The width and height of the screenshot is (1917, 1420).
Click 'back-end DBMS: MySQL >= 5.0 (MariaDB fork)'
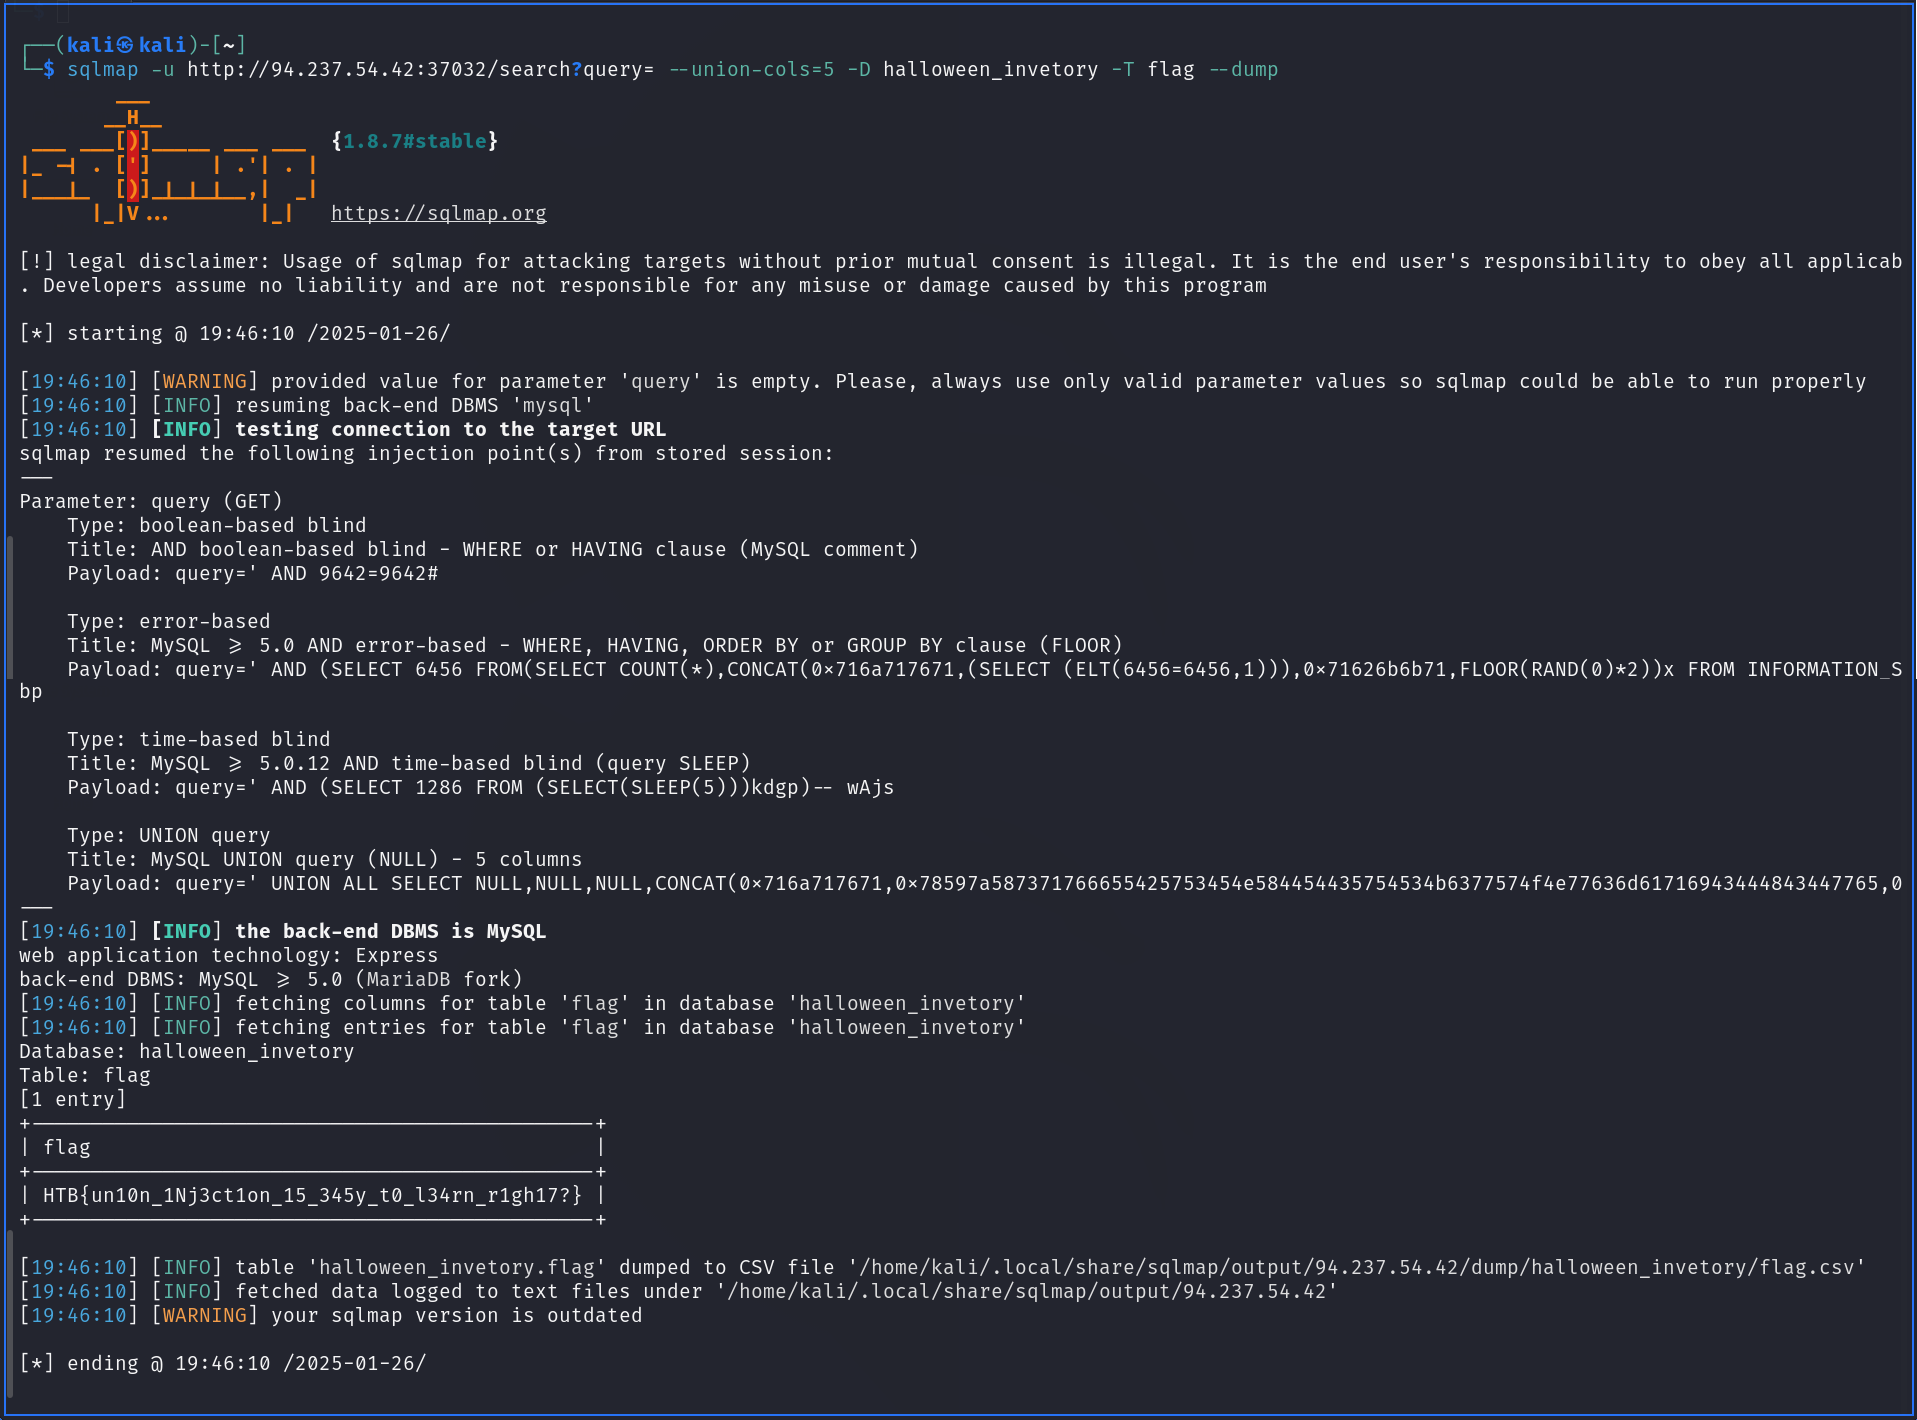[x=271, y=979]
